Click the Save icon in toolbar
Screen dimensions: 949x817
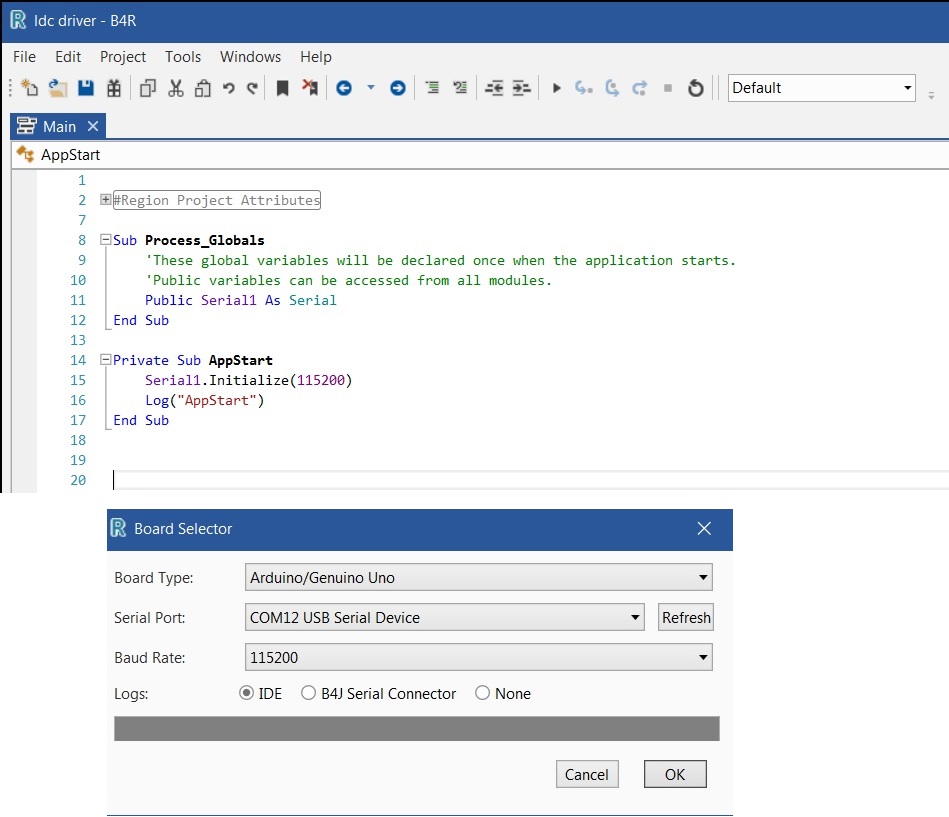click(x=86, y=88)
